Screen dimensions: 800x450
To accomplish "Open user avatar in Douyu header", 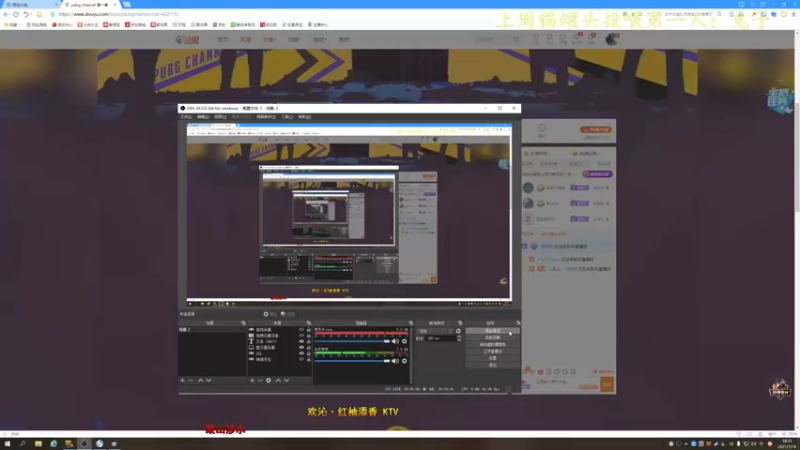I will [611, 39].
